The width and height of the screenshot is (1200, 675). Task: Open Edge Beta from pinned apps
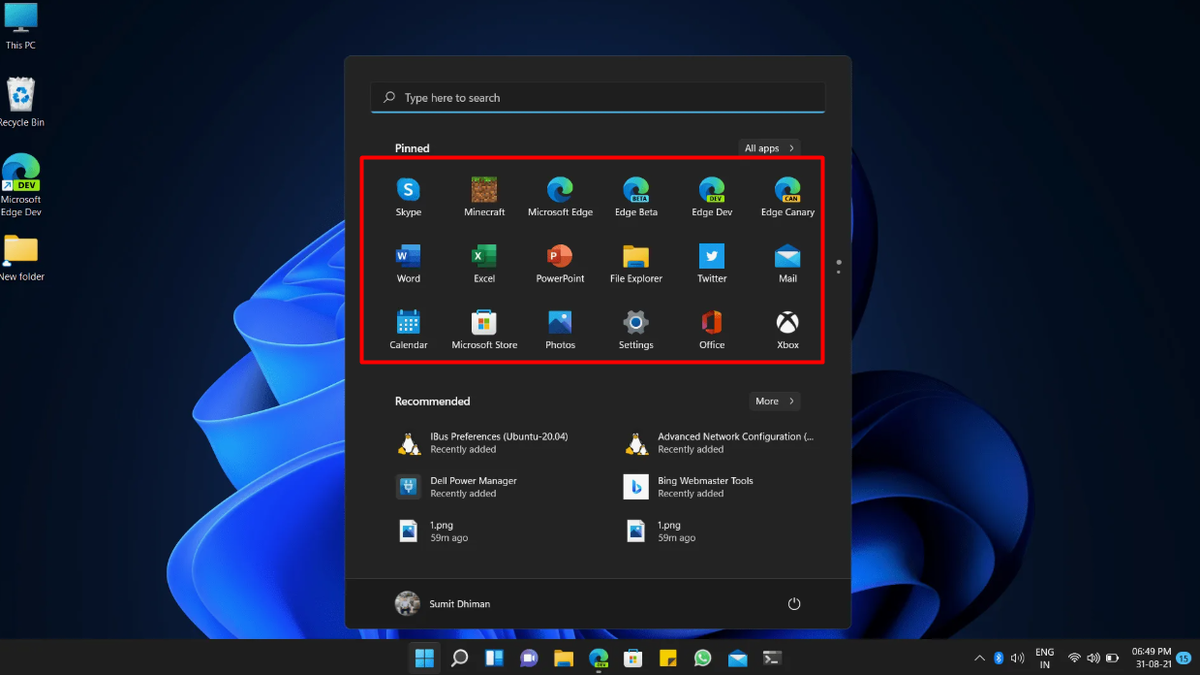[636, 196]
